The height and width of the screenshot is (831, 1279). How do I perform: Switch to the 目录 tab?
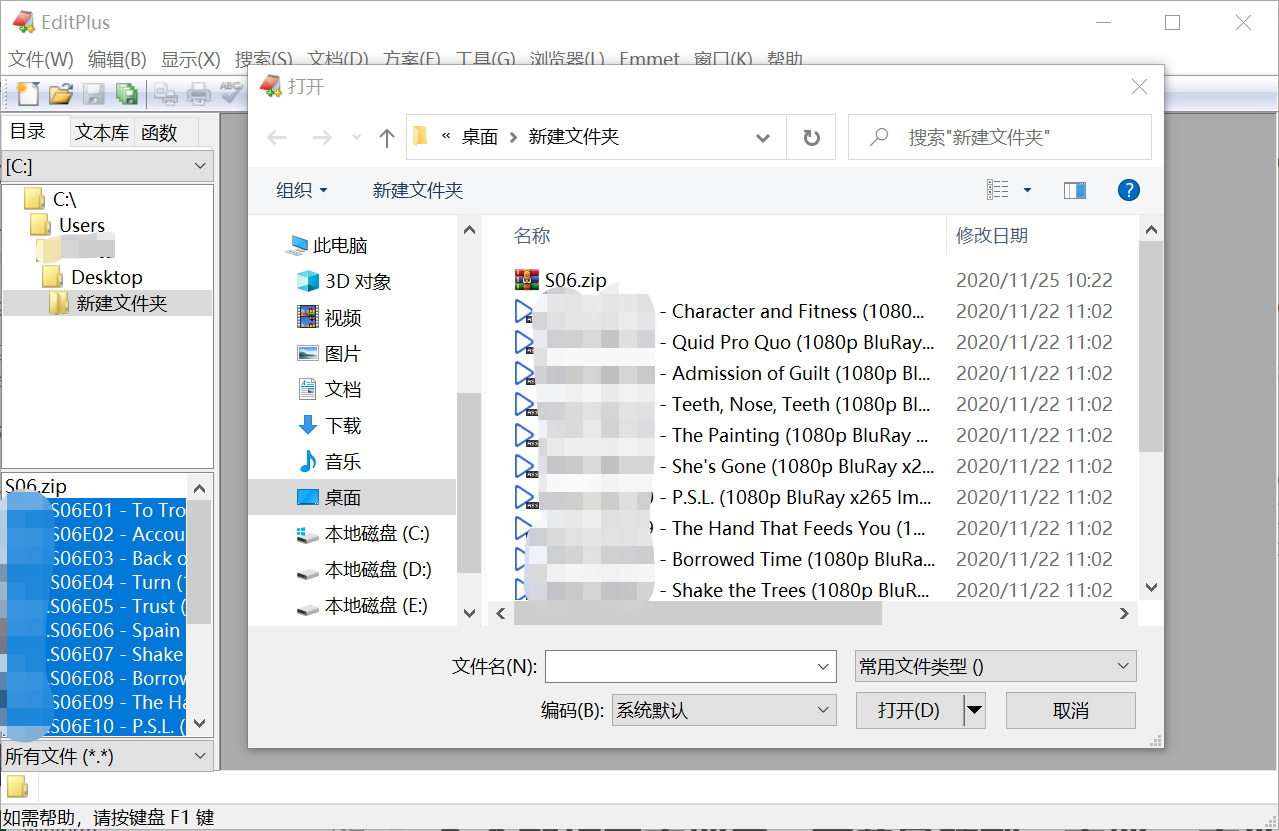[x=28, y=131]
